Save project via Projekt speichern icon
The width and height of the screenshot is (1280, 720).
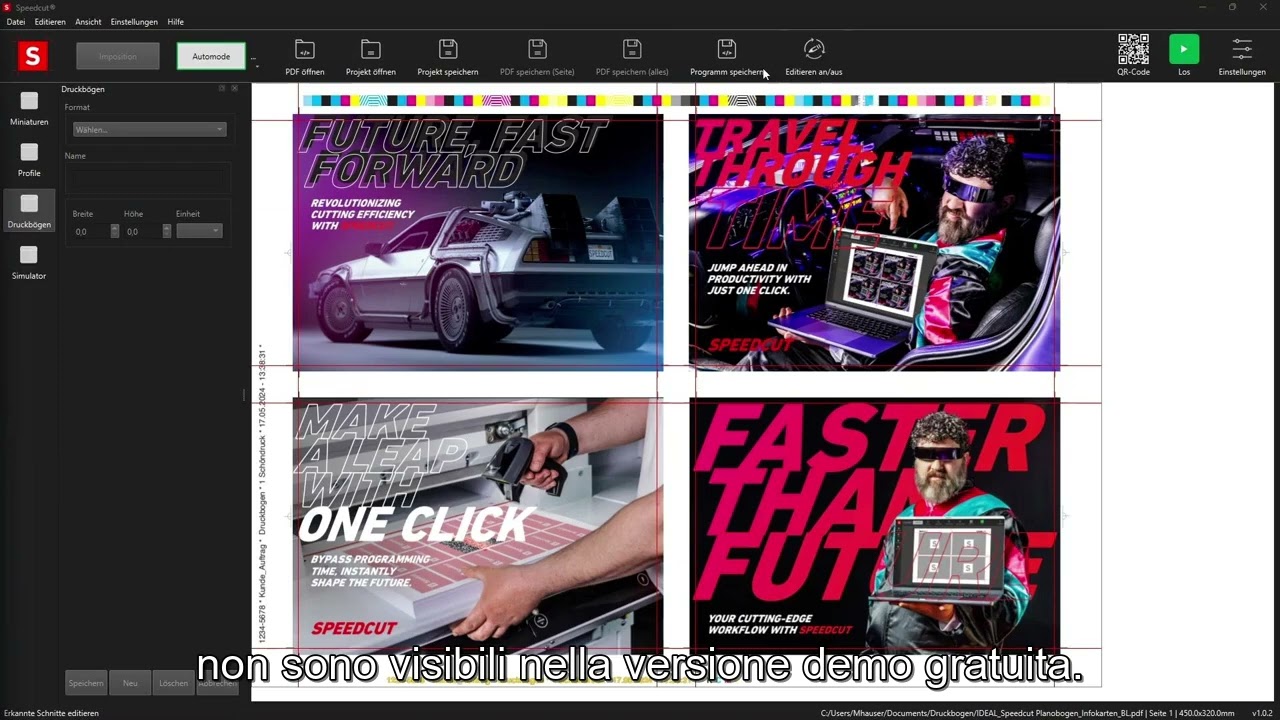click(448, 49)
